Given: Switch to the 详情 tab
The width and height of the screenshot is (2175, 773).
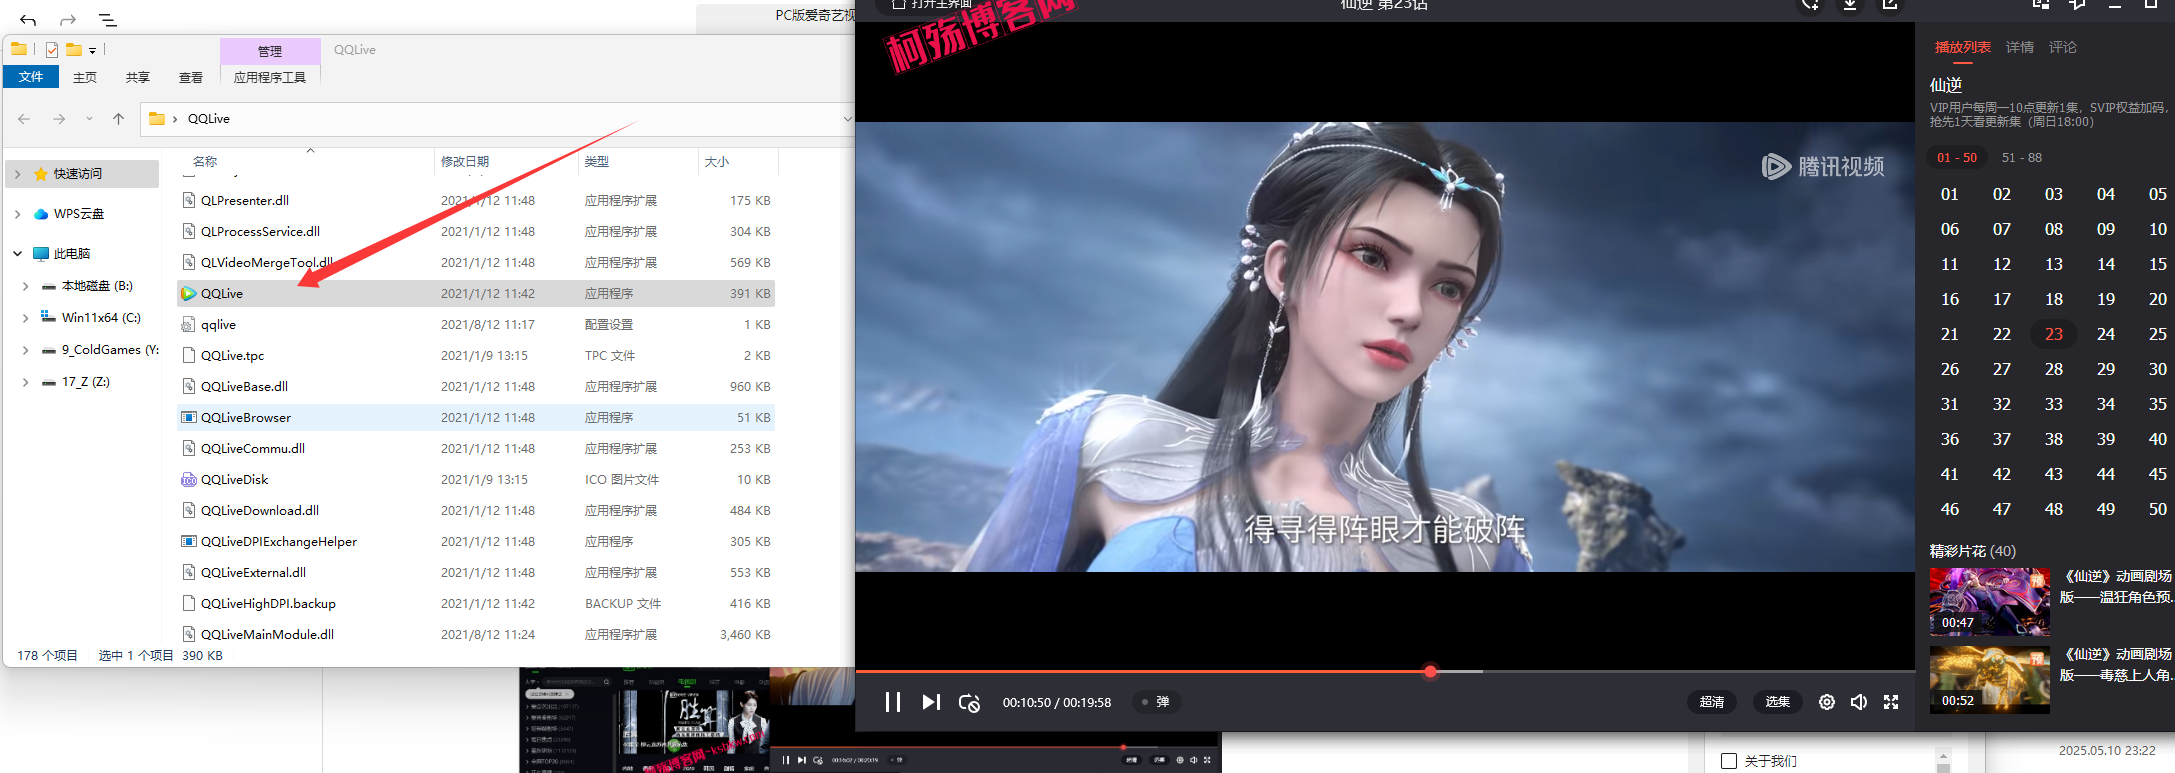Looking at the screenshot, I should tap(2020, 47).
